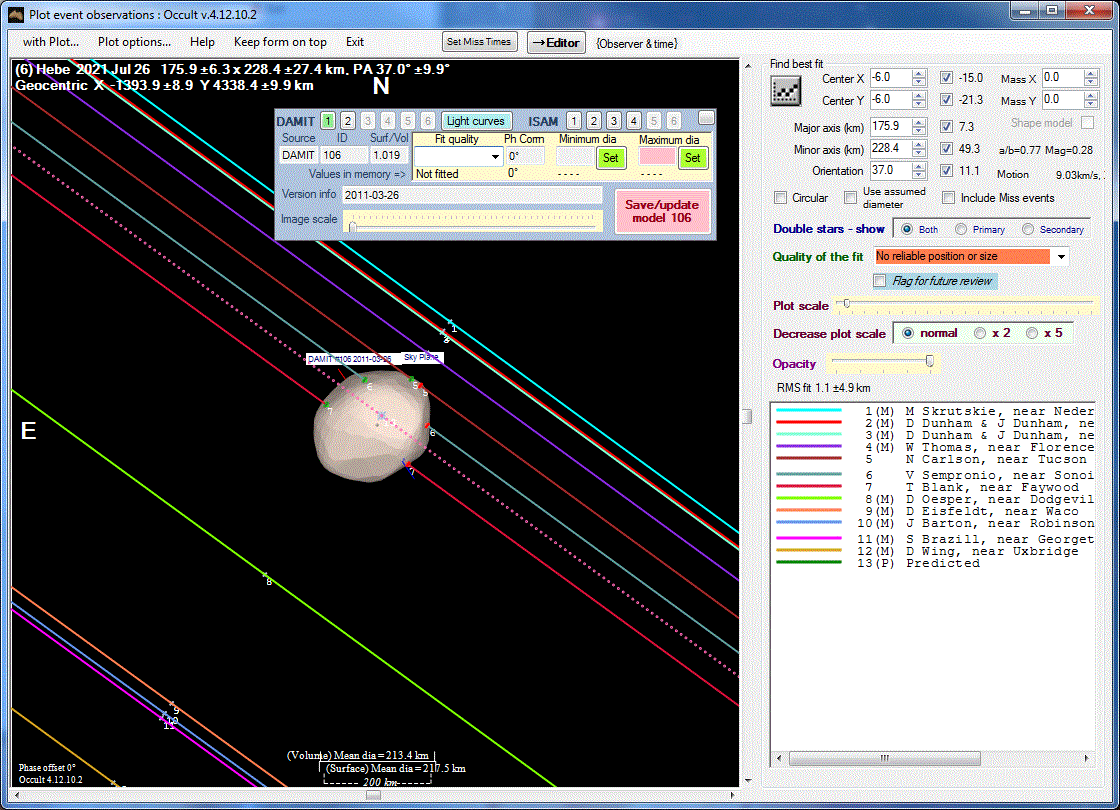This screenshot has height=810, width=1120.
Task: Click the Set Miss Times button
Action: [479, 42]
